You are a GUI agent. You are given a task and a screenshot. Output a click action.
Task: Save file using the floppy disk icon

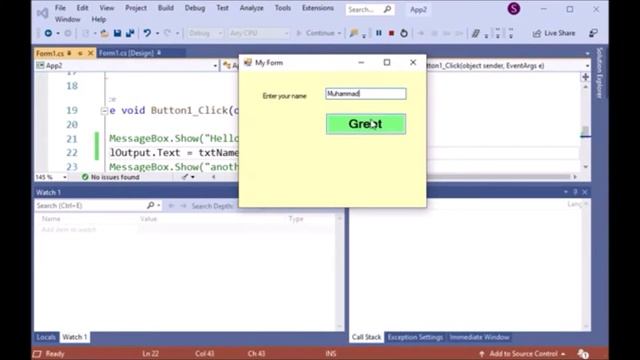(x=117, y=33)
